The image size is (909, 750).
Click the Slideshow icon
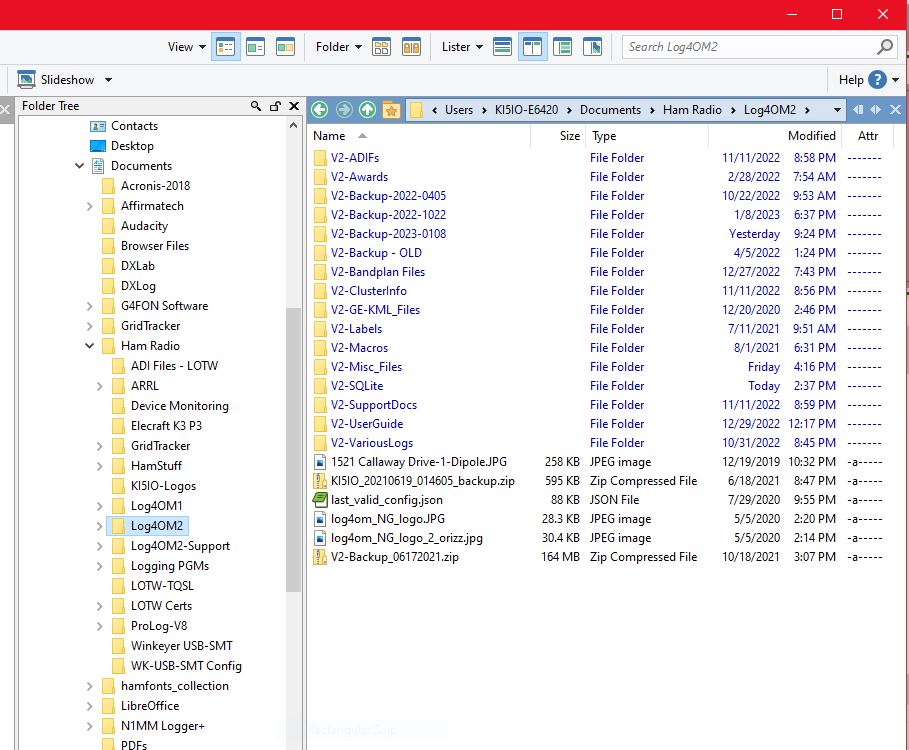coord(26,79)
